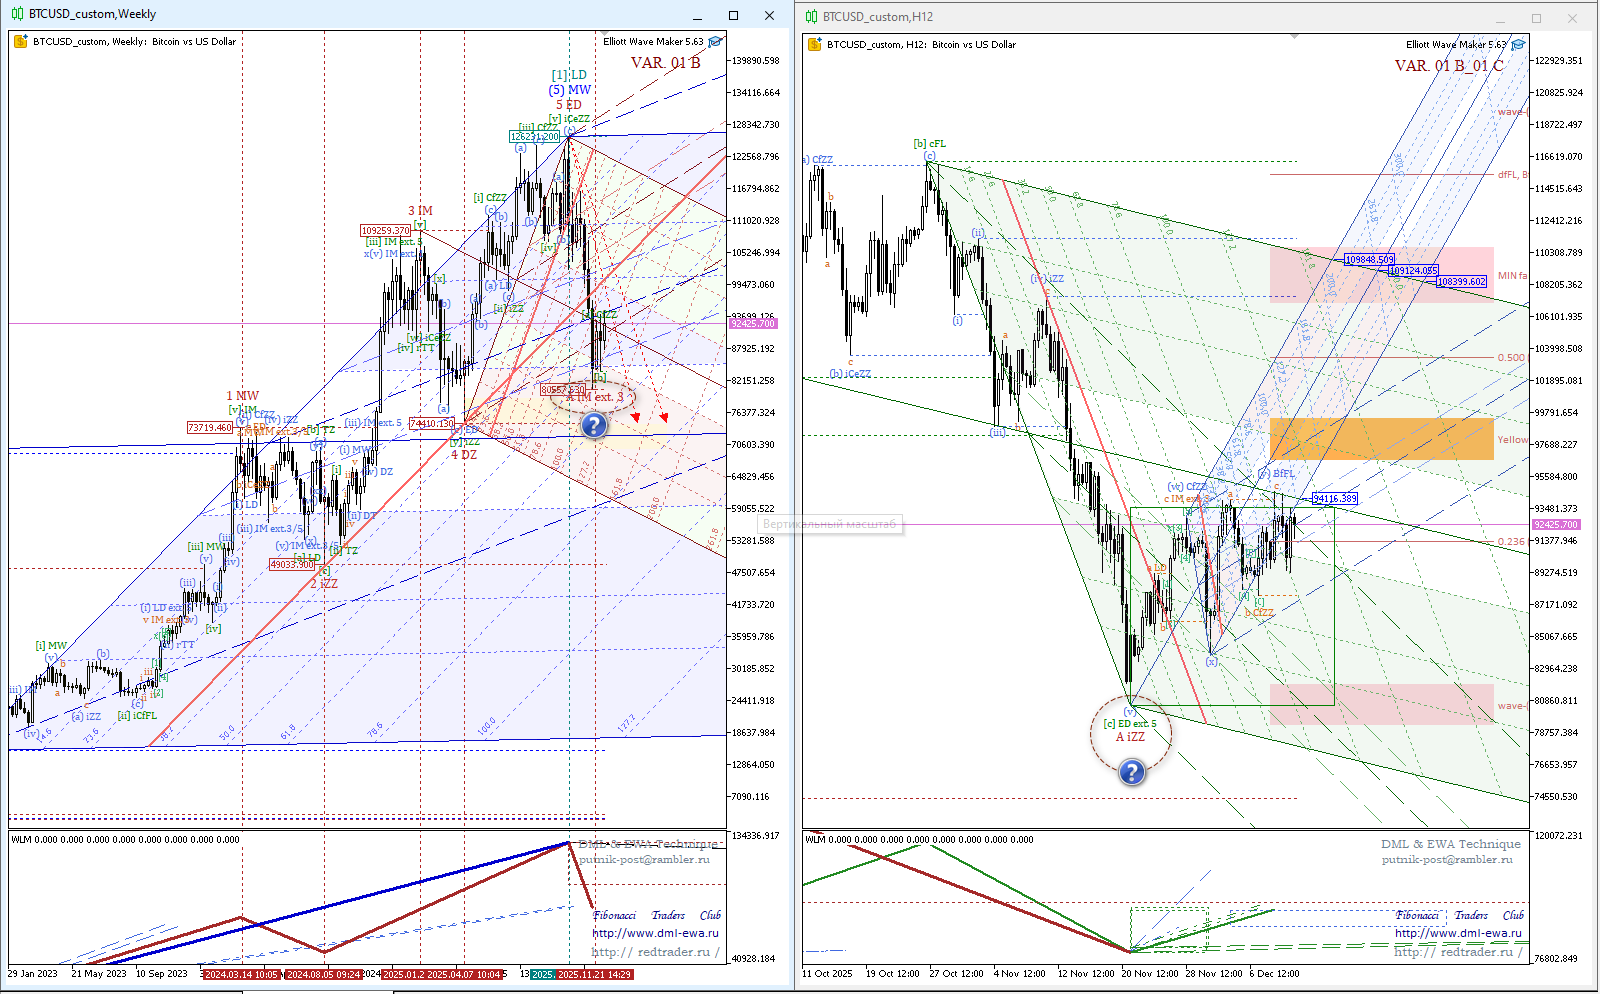Select the 2024.08.05 09:24 time marker
This screenshot has height=994, width=1600.
pyautogui.click(x=324, y=974)
